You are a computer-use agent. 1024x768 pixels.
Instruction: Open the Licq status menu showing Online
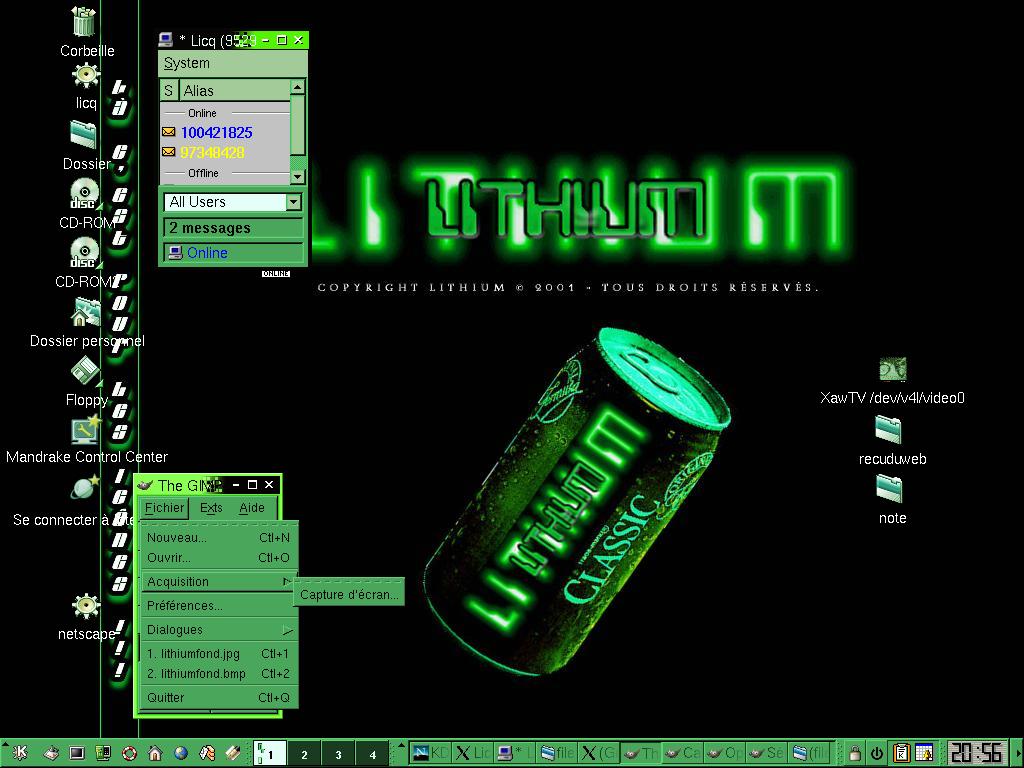[x=233, y=253]
